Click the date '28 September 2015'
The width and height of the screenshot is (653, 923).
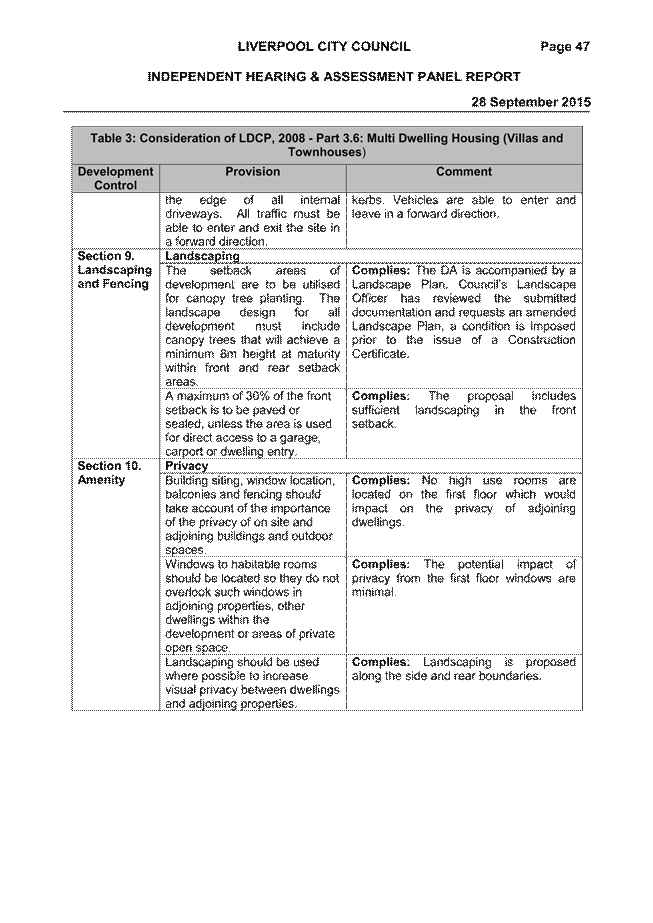pos(531,102)
